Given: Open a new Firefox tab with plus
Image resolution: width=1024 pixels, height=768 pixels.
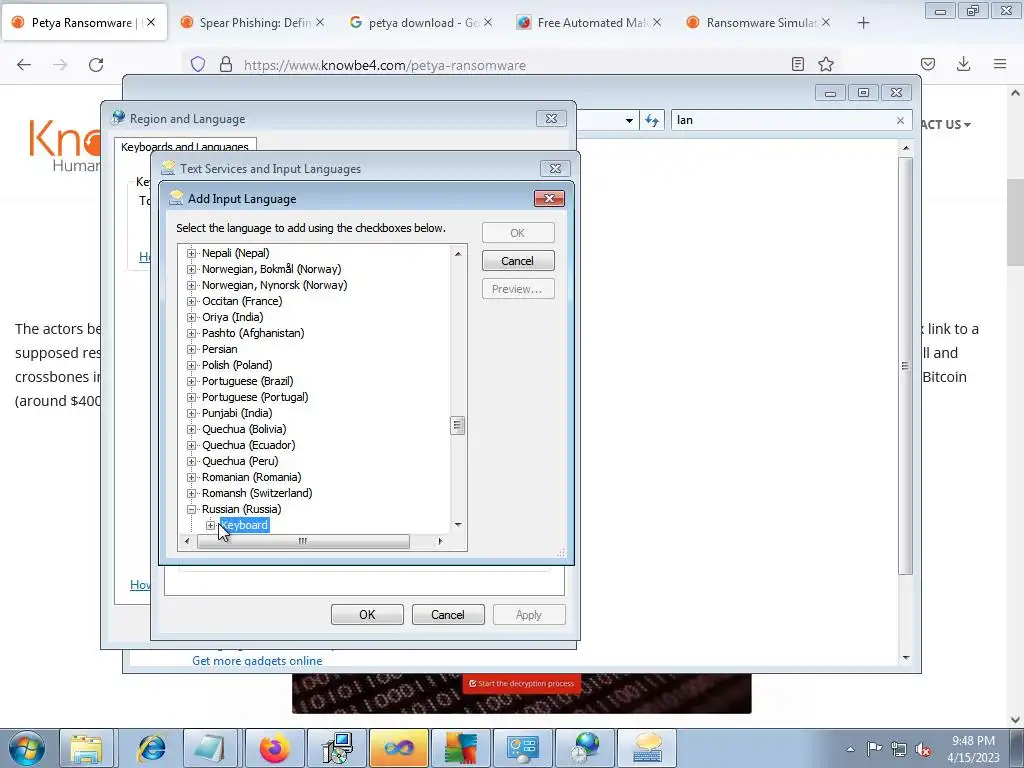Looking at the screenshot, I should [863, 23].
